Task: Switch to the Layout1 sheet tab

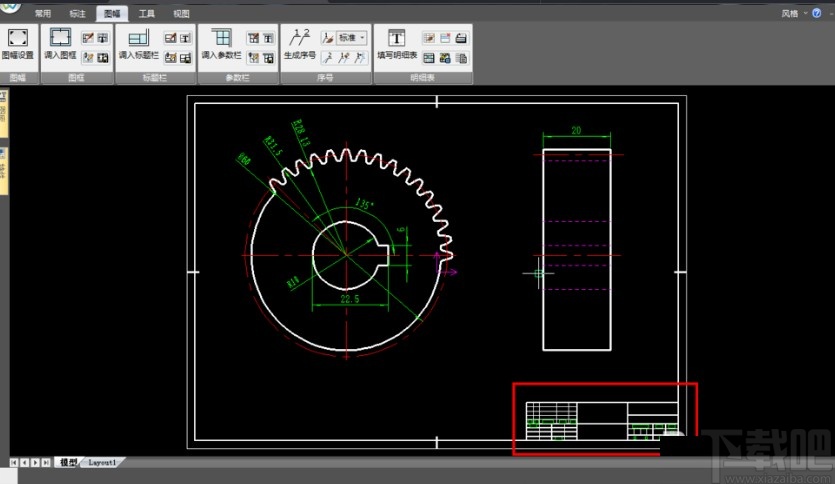Action: [103, 463]
